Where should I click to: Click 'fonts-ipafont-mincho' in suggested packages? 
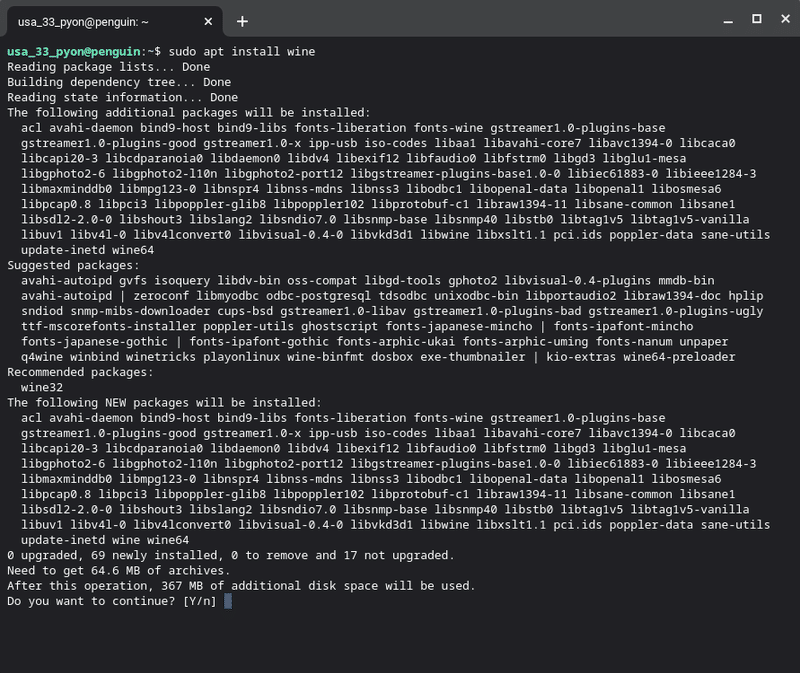tap(623, 327)
